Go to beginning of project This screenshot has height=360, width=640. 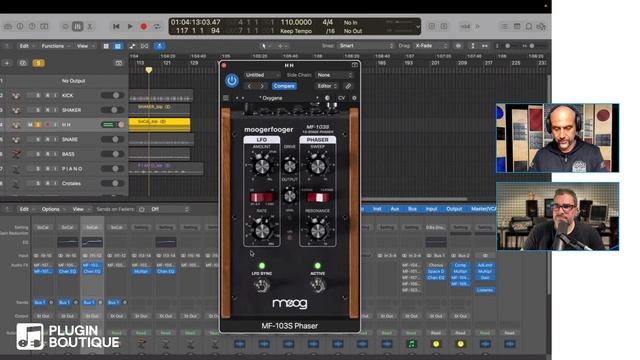click(x=116, y=27)
